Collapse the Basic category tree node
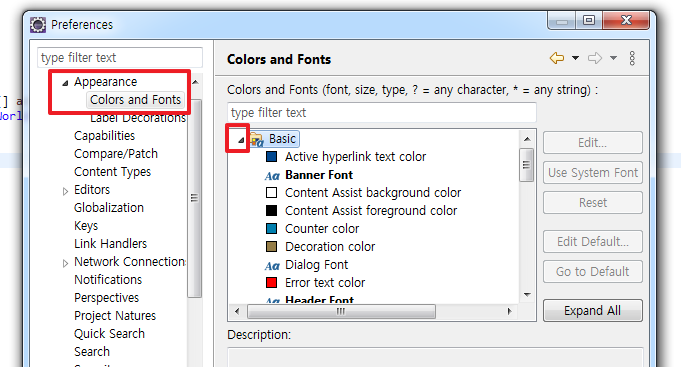 click(241, 140)
